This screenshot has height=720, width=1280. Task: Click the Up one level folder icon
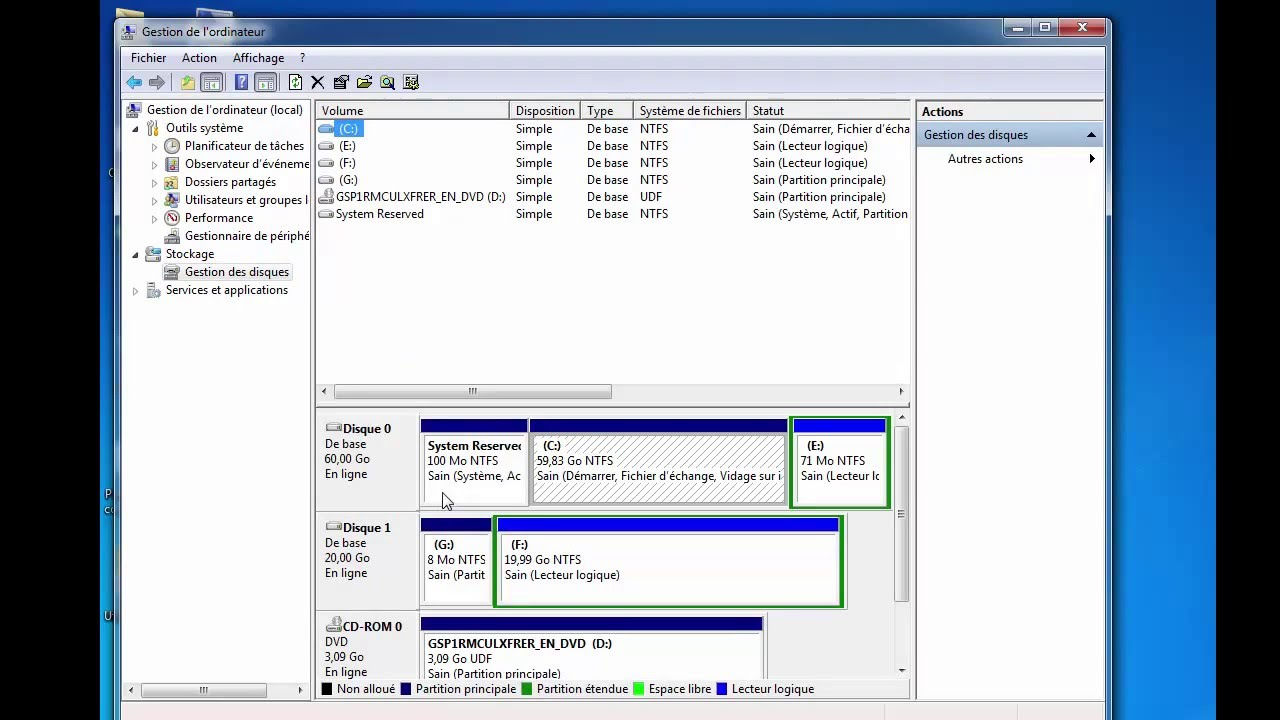pos(187,82)
